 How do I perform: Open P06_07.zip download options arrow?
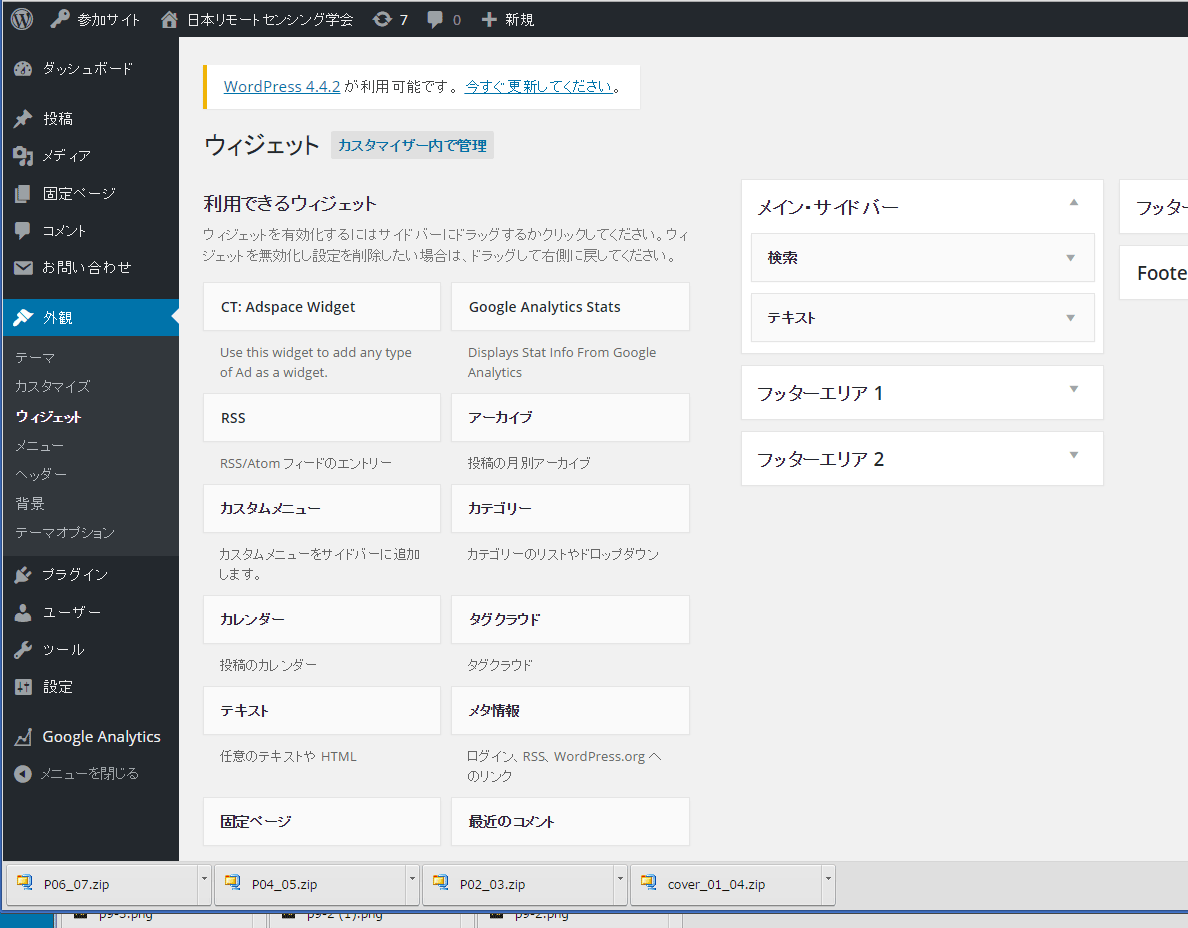(204, 884)
